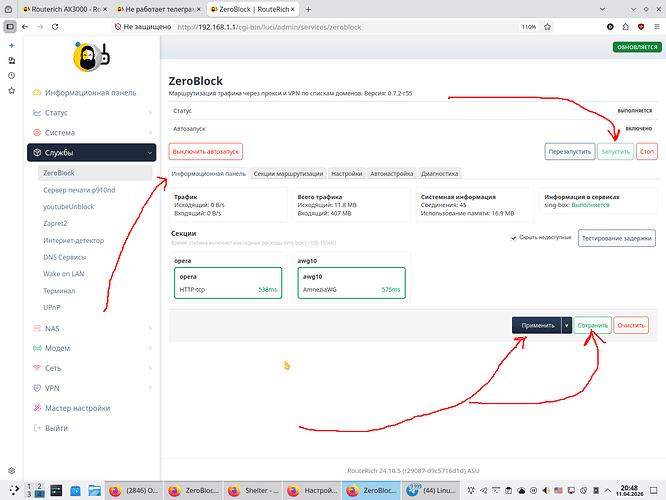Select Информационная панель tab in ZeroBlock
666x500 pixels.
click(209, 173)
